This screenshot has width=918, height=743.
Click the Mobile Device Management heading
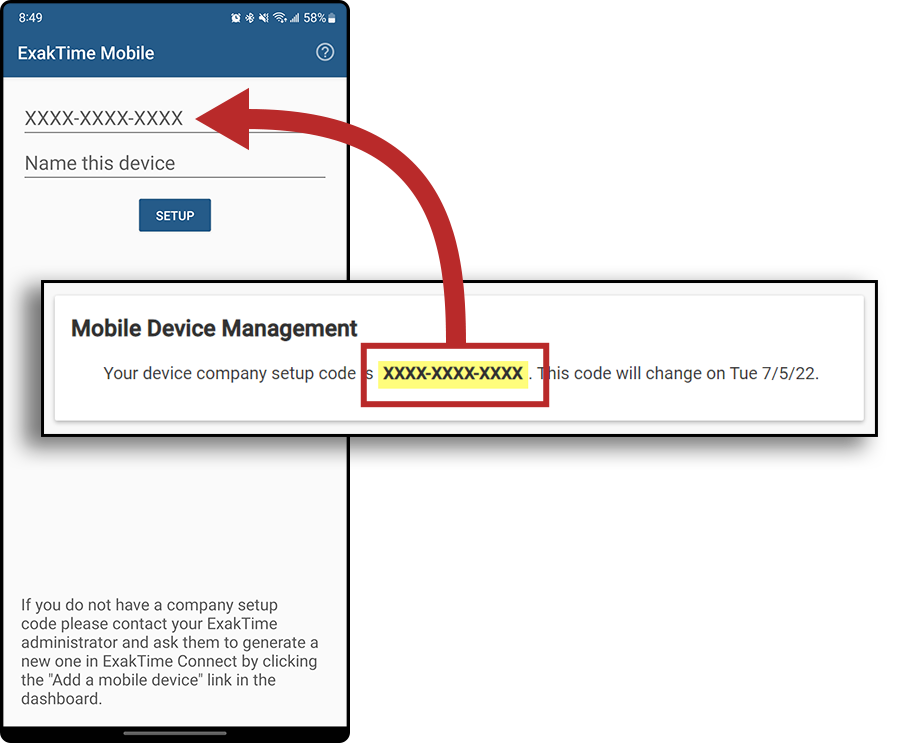click(214, 328)
